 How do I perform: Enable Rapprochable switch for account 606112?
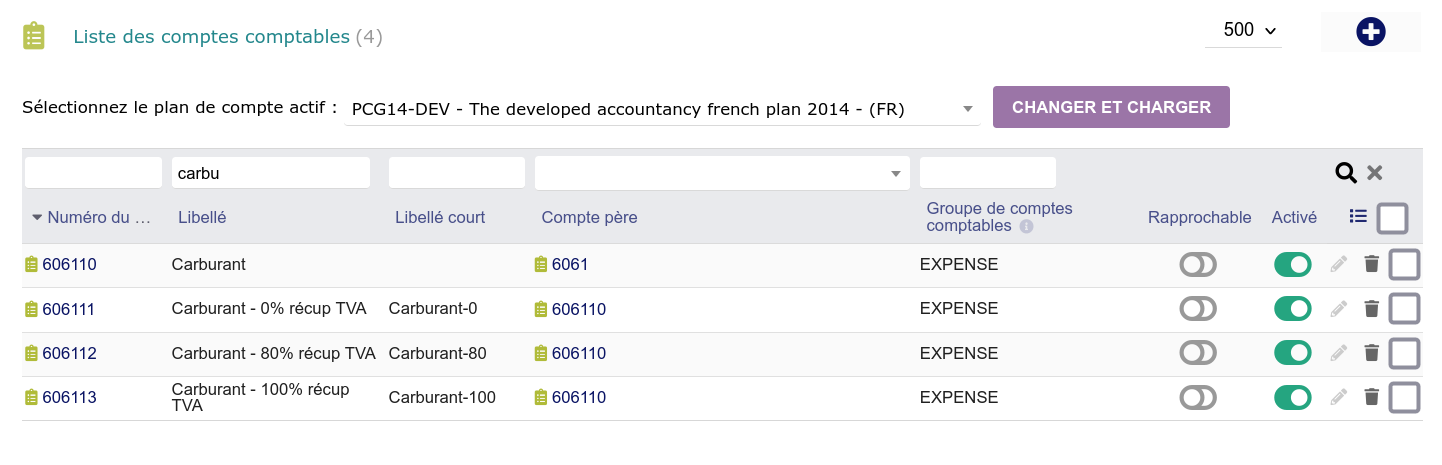[1198, 353]
